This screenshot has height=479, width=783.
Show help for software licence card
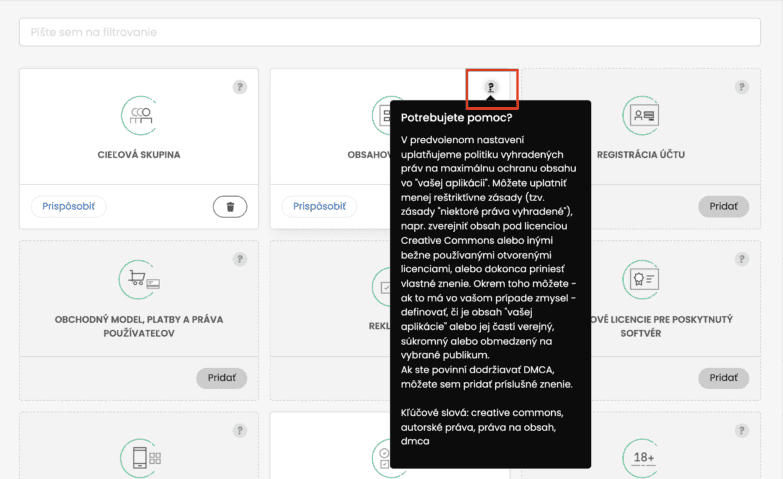pos(742,259)
